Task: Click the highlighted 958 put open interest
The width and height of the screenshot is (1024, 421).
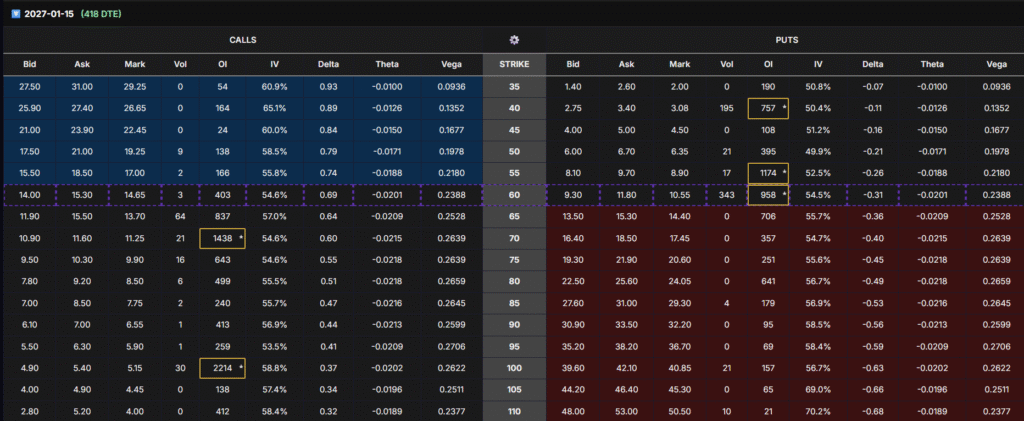Action: pyautogui.click(x=768, y=195)
